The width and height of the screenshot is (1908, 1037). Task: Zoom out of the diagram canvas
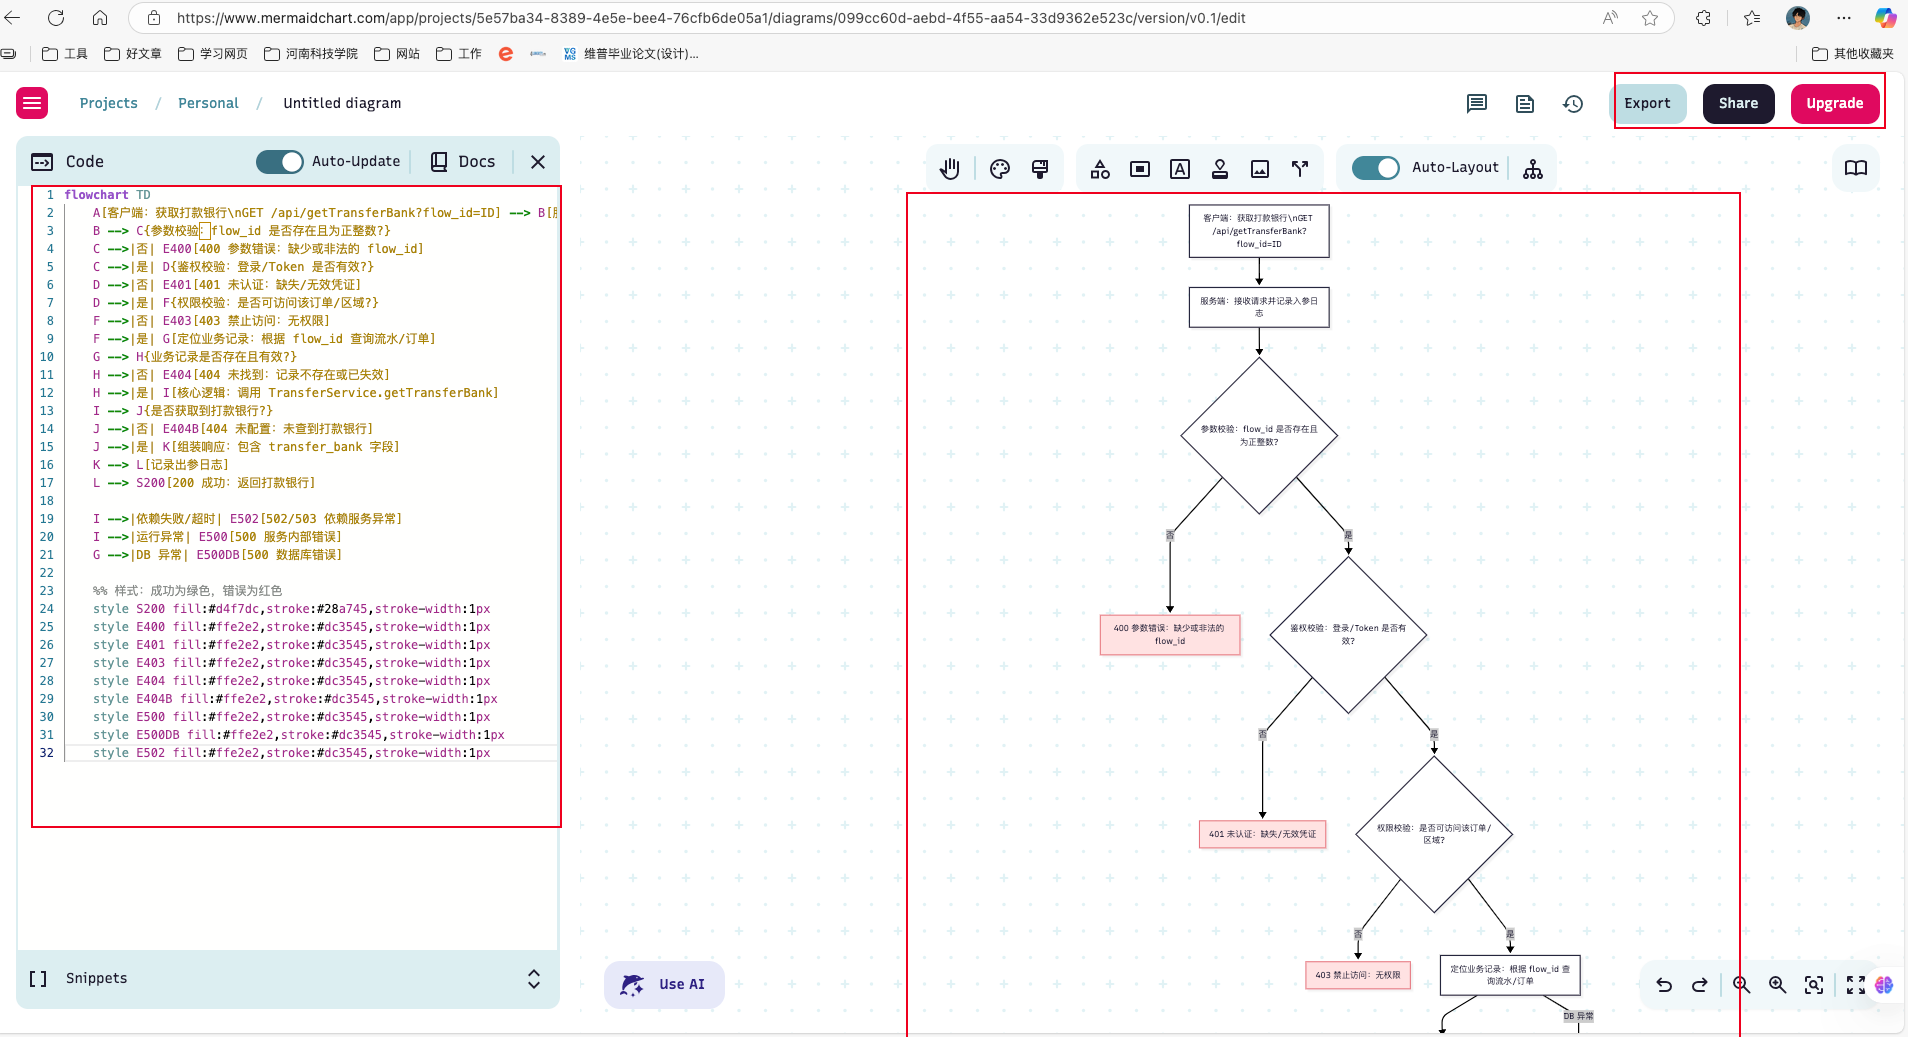[x=1742, y=985]
